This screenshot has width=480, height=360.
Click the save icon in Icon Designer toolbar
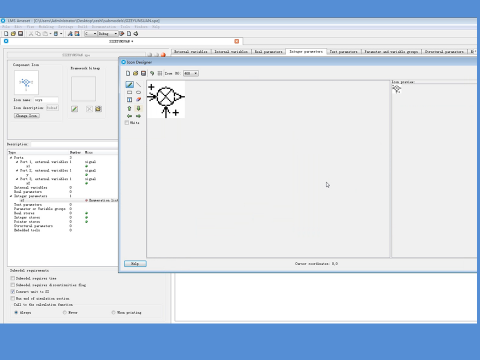(143, 73)
